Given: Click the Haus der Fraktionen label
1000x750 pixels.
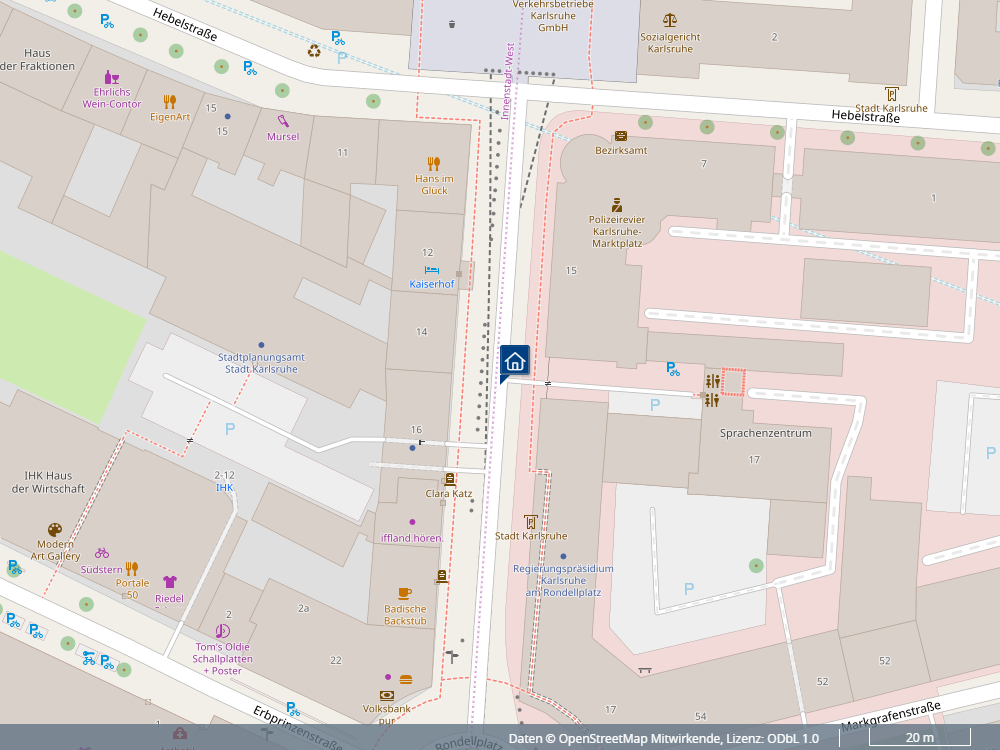Looking at the screenshot, I should tap(37, 59).
